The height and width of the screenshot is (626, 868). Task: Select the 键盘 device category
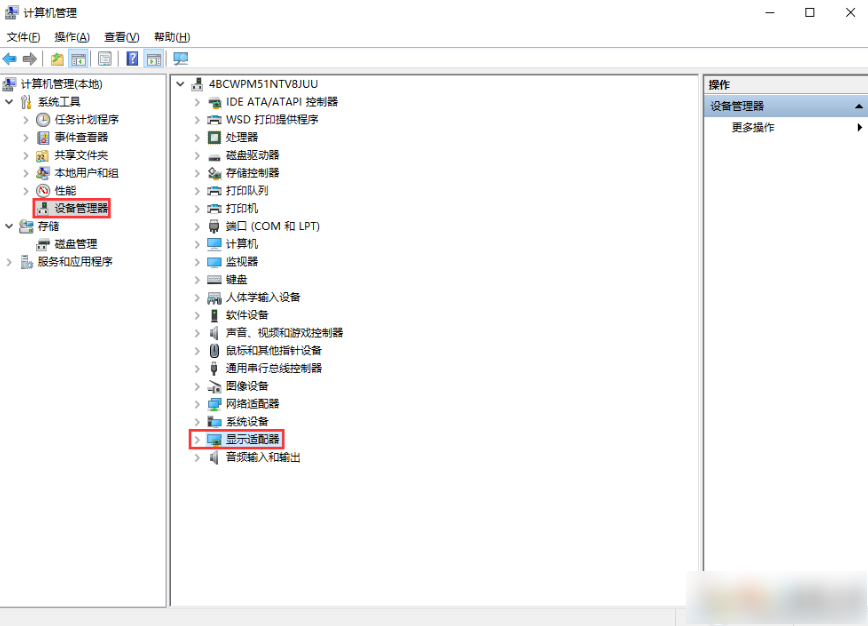[x=236, y=279]
